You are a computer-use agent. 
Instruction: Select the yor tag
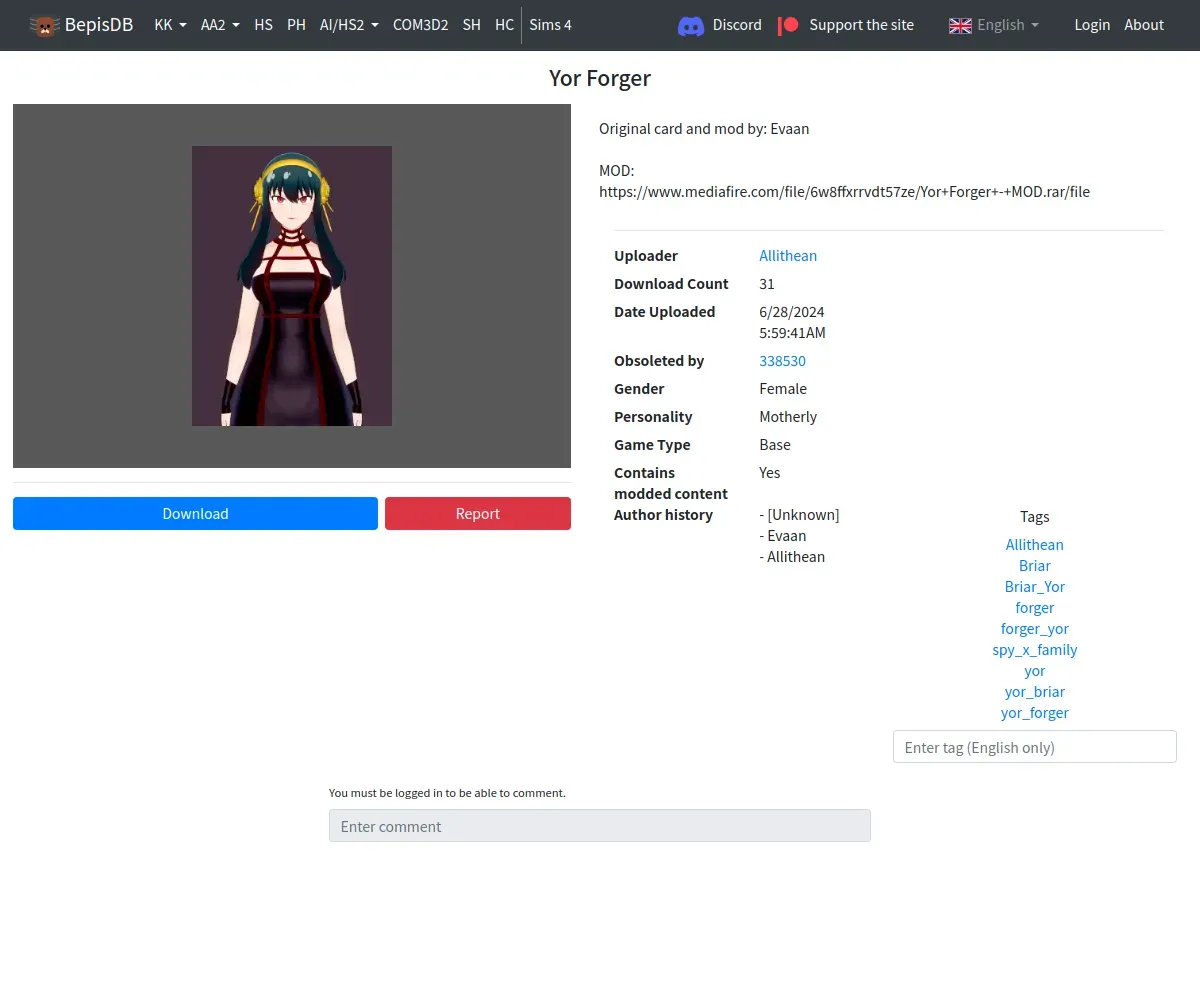click(x=1035, y=671)
